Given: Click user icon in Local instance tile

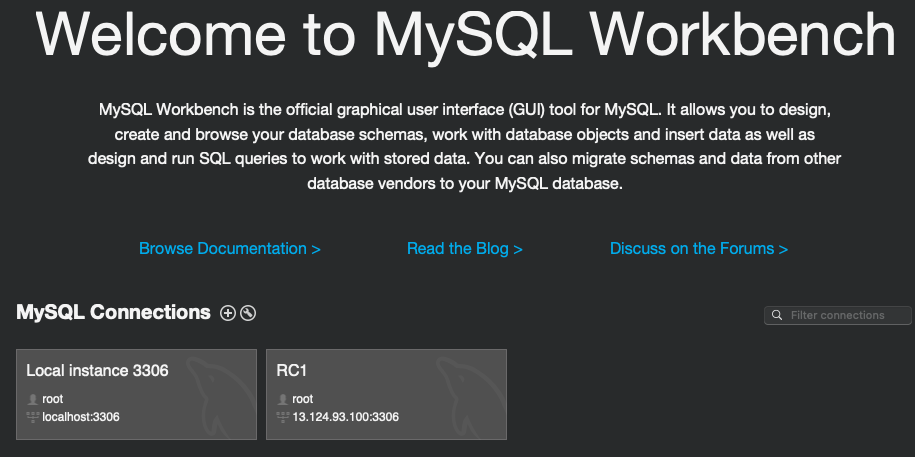Looking at the screenshot, I should (33, 400).
